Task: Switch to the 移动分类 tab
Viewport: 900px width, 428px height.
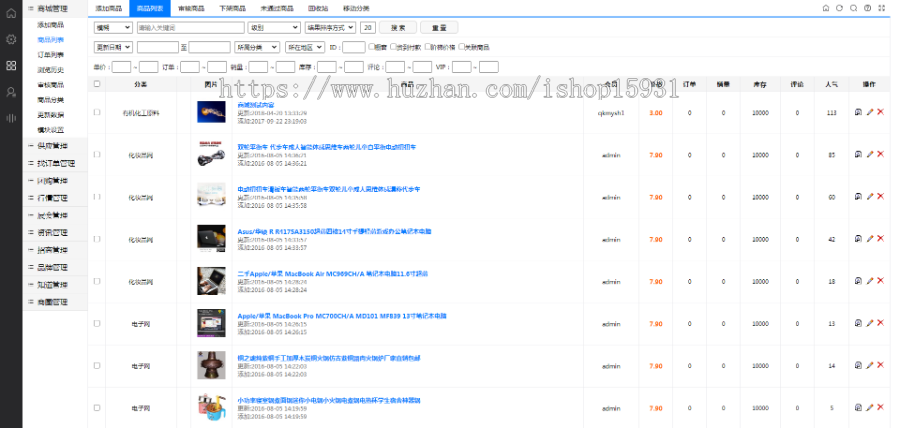Action: 356,9
